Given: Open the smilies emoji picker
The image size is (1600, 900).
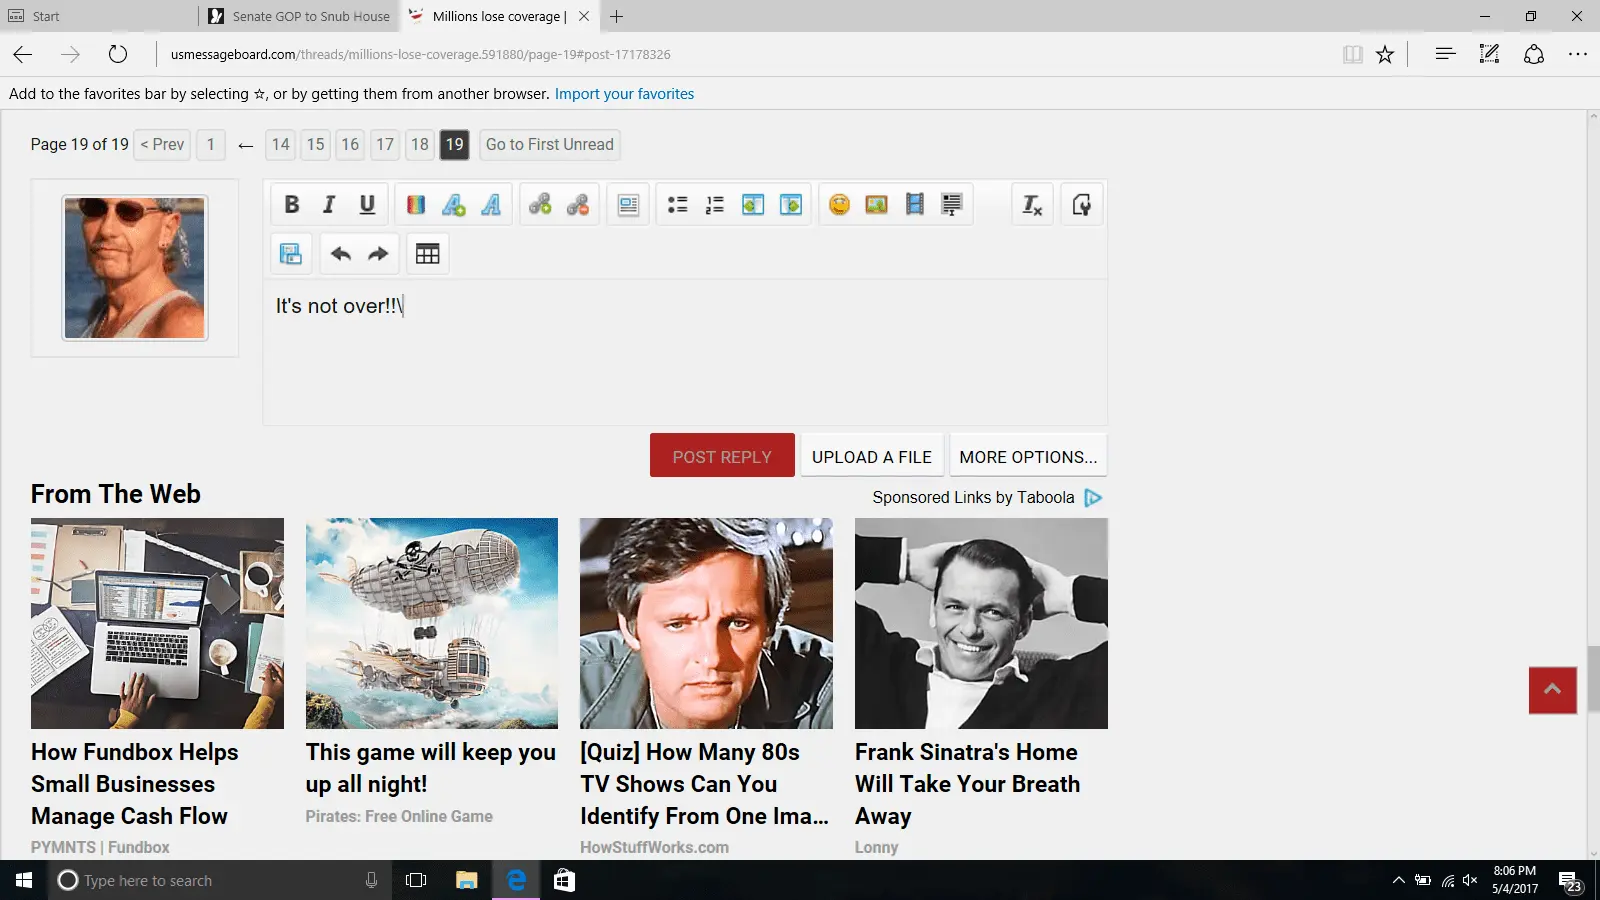Looking at the screenshot, I should pyautogui.click(x=839, y=205).
